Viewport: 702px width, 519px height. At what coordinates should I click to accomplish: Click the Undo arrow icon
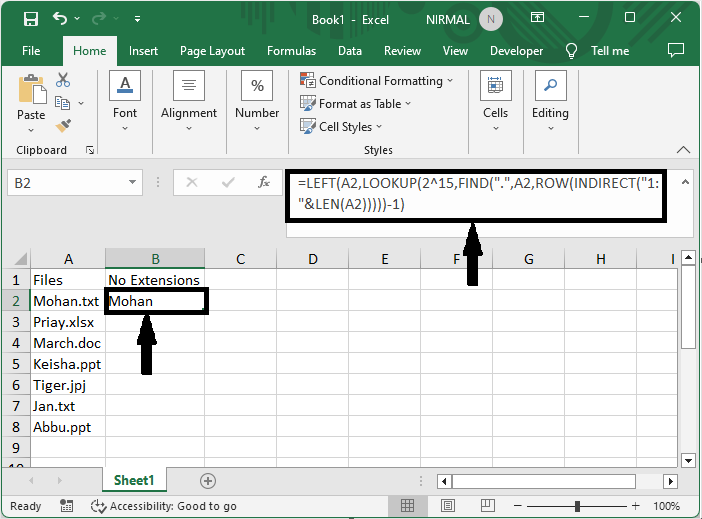tap(60, 18)
